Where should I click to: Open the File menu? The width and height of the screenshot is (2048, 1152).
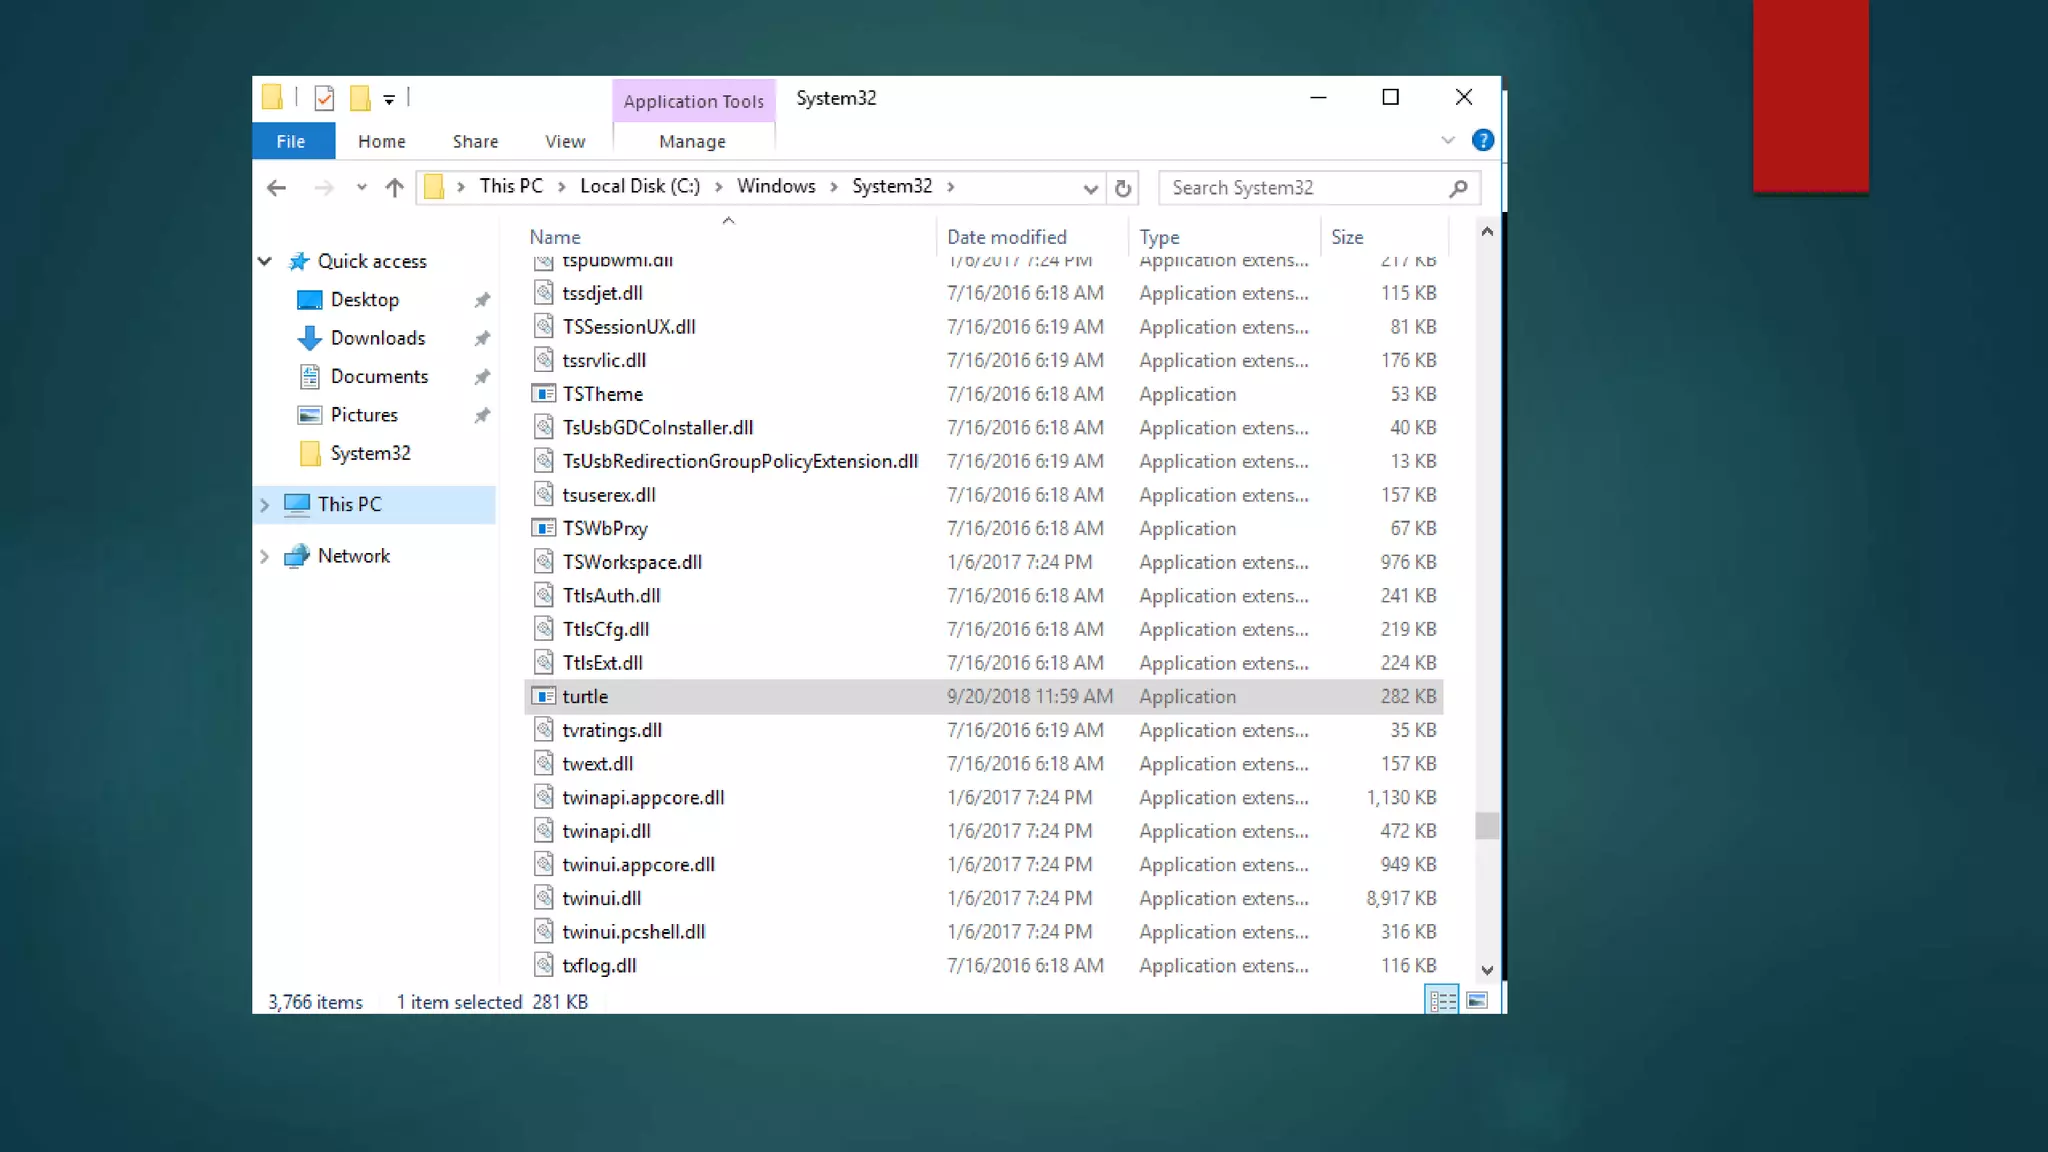291,142
